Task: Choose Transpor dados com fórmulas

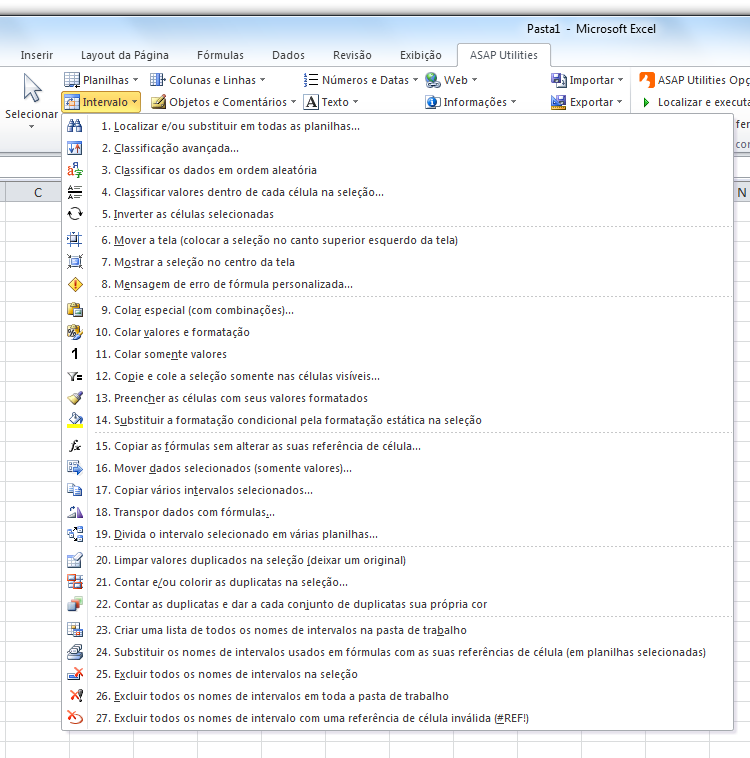Action: [397, 512]
